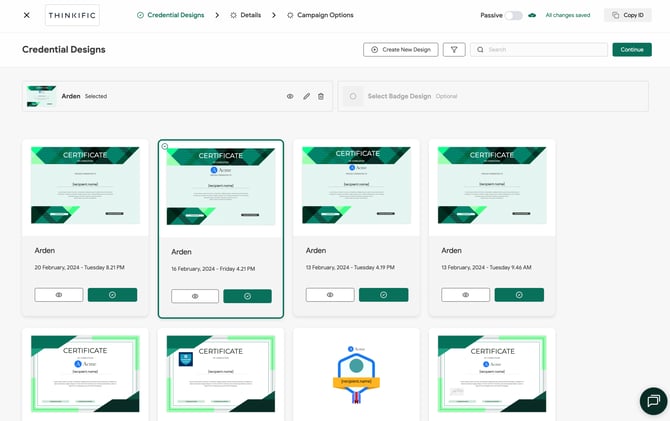Preview Arden 13 February 4.19 PM design
This screenshot has height=421, width=670.
coord(330,295)
